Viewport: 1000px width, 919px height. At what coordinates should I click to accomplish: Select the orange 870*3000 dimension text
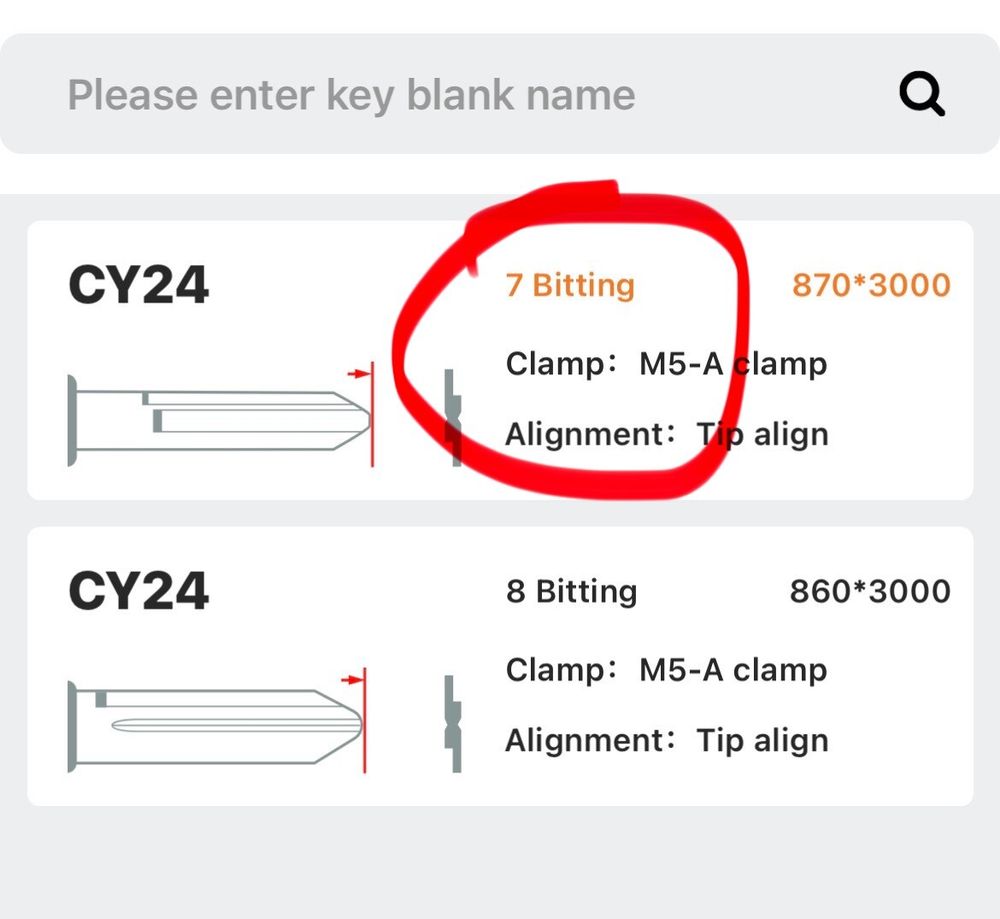(x=870, y=285)
